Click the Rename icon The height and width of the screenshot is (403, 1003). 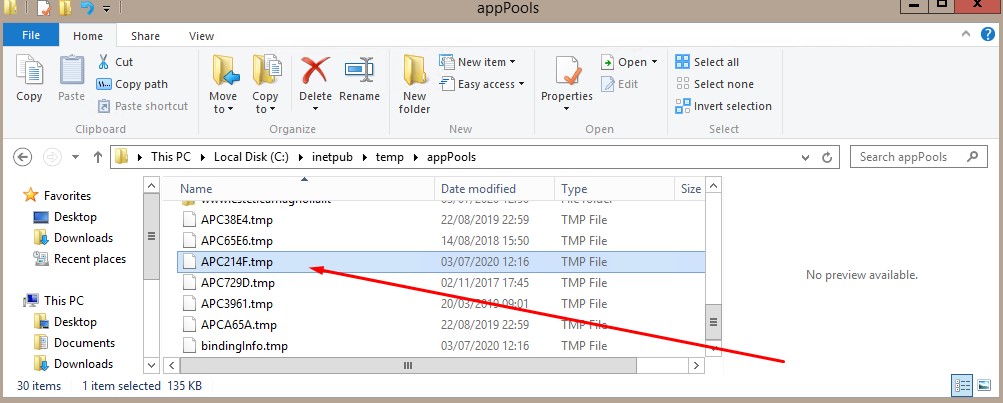[x=359, y=70]
